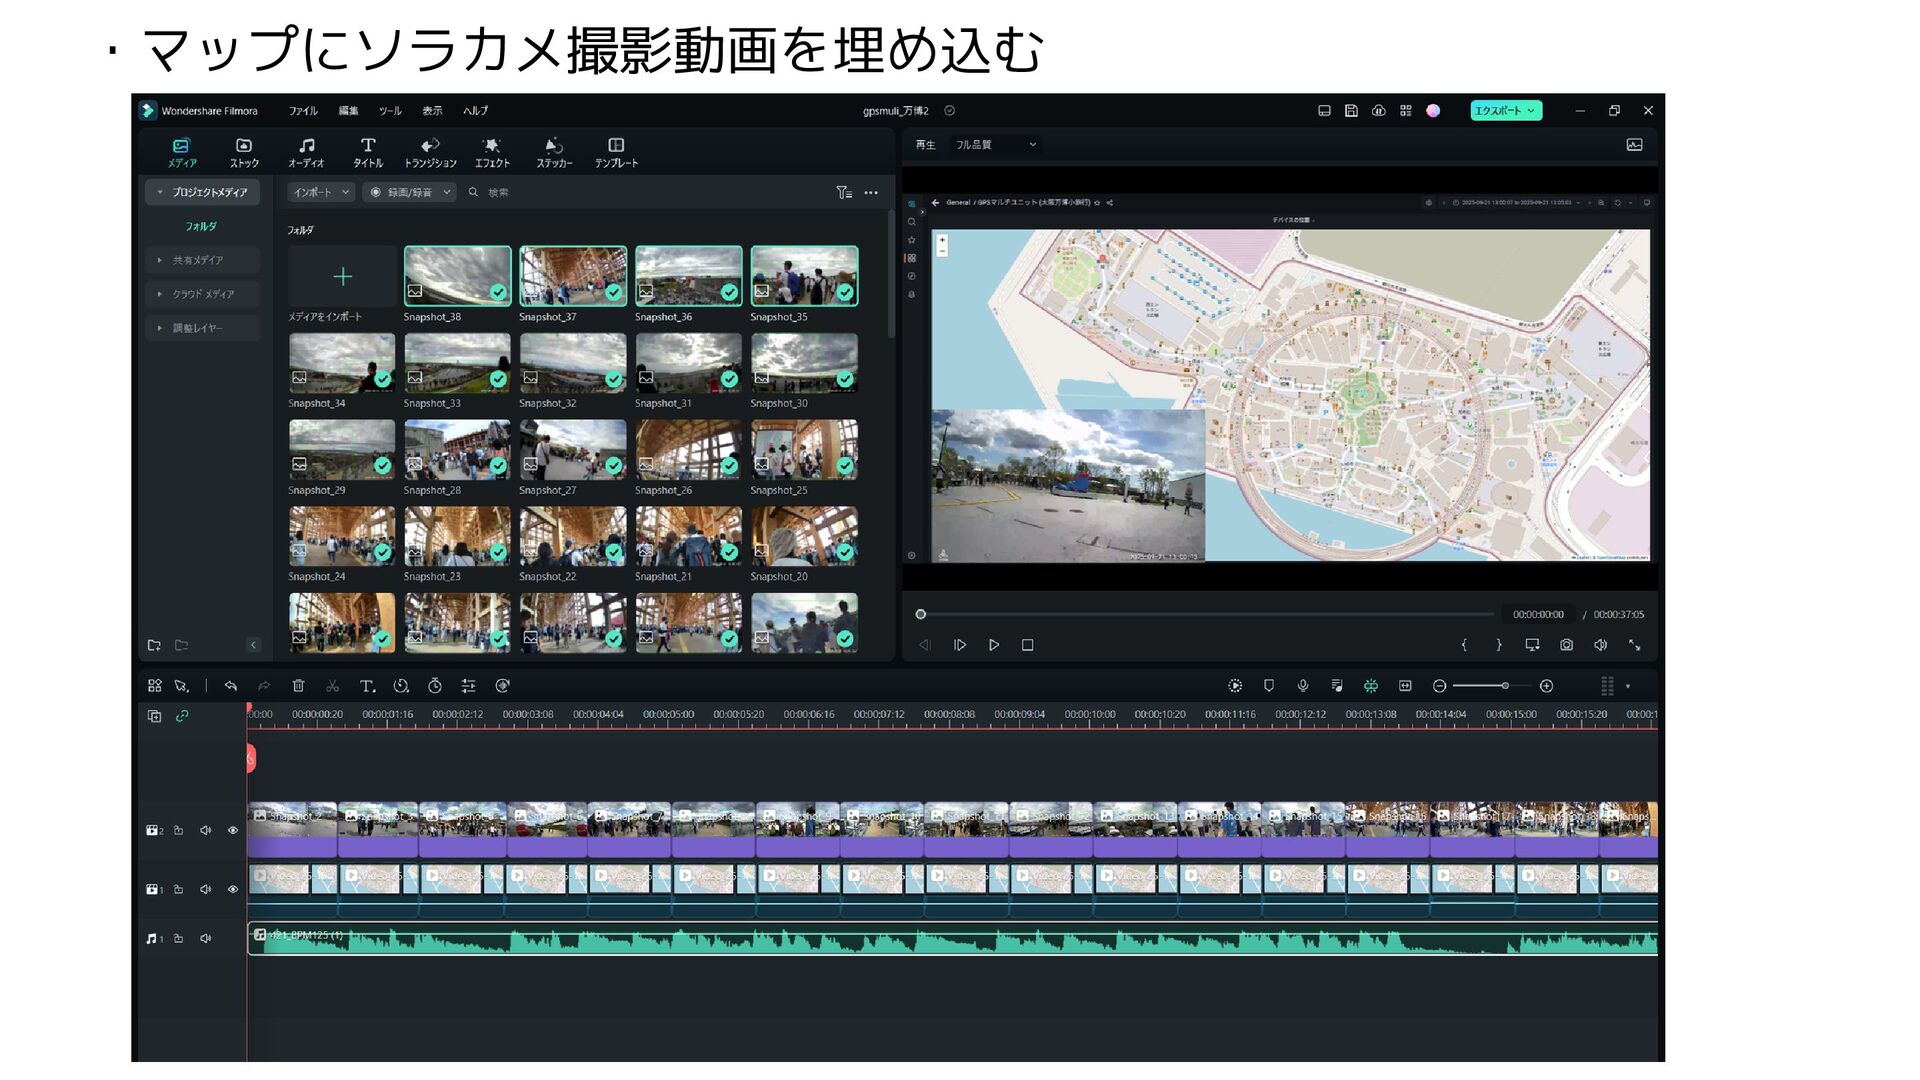The width and height of the screenshot is (1920, 1080).
Task: Mute the audio track 1 speaker
Action: tap(206, 938)
